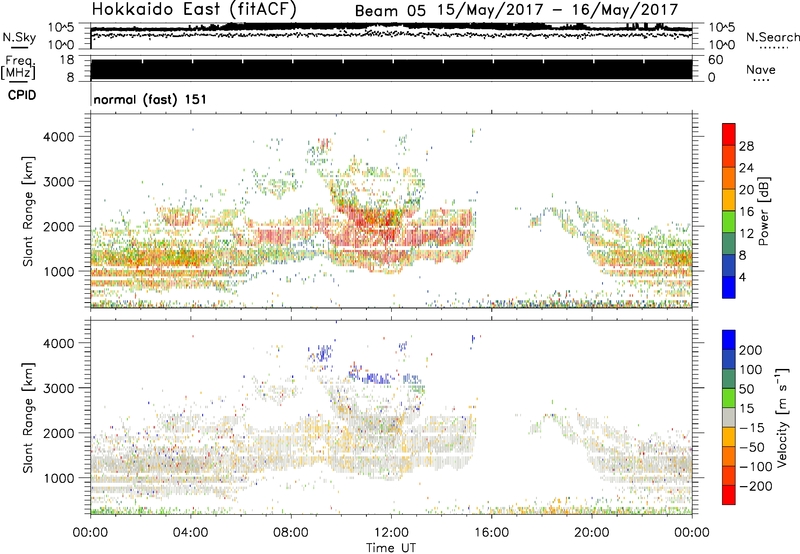Click the "normal (fast) 151" text
The image size is (800, 554).
(x=150, y=99)
